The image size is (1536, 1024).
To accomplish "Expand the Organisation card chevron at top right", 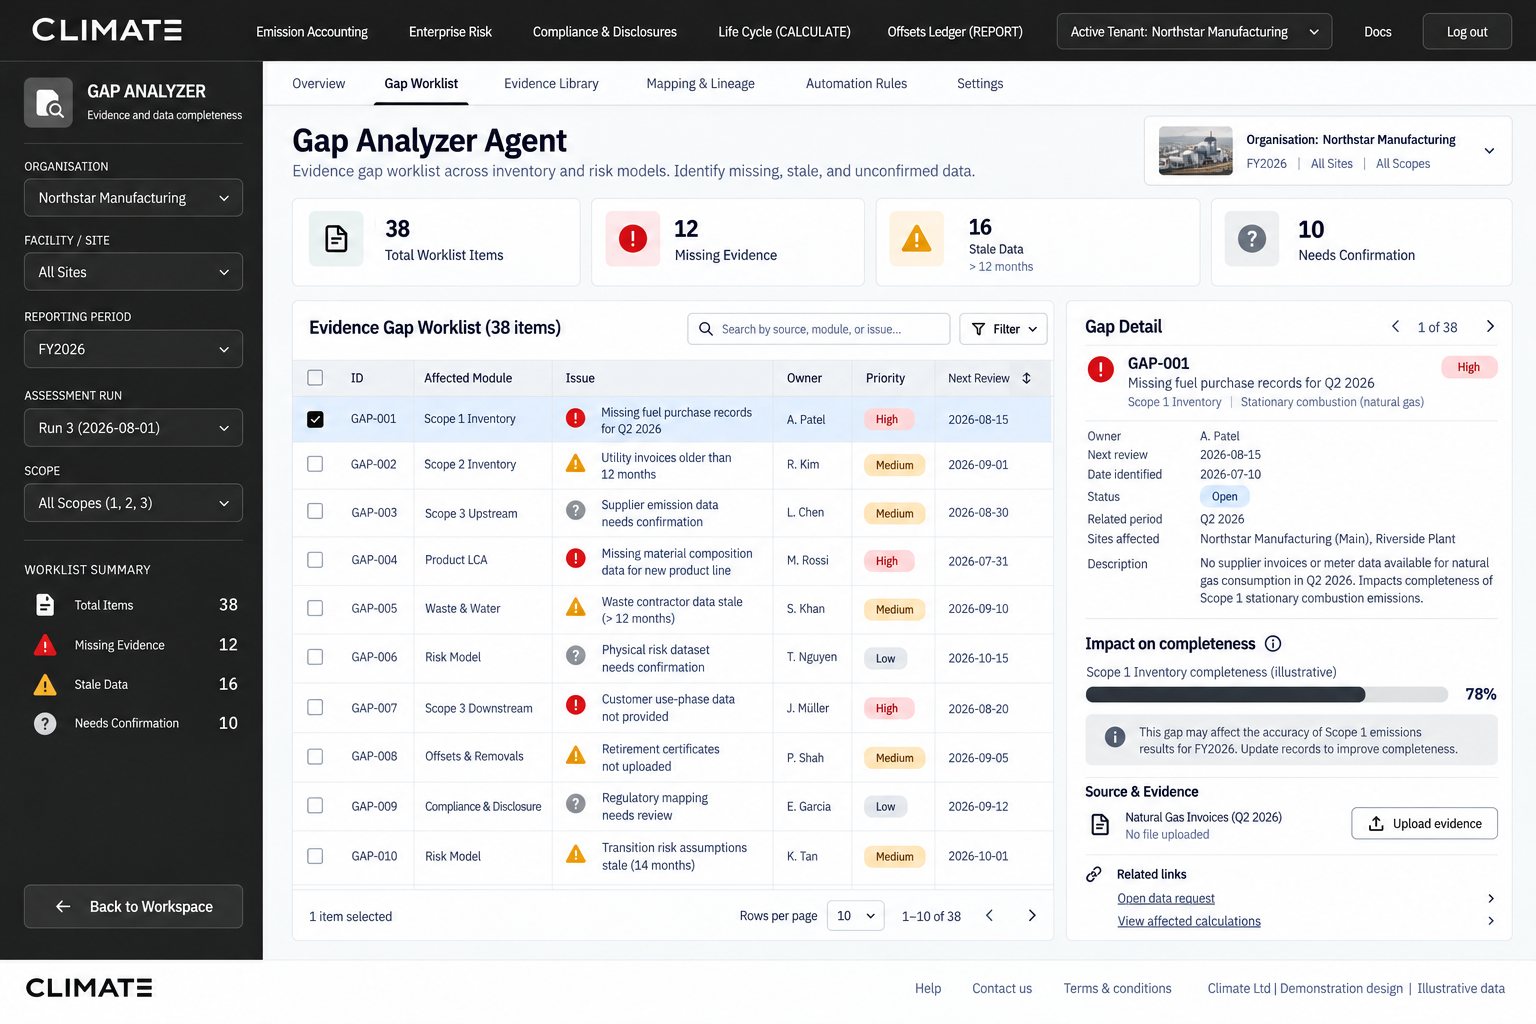I will pyautogui.click(x=1489, y=151).
